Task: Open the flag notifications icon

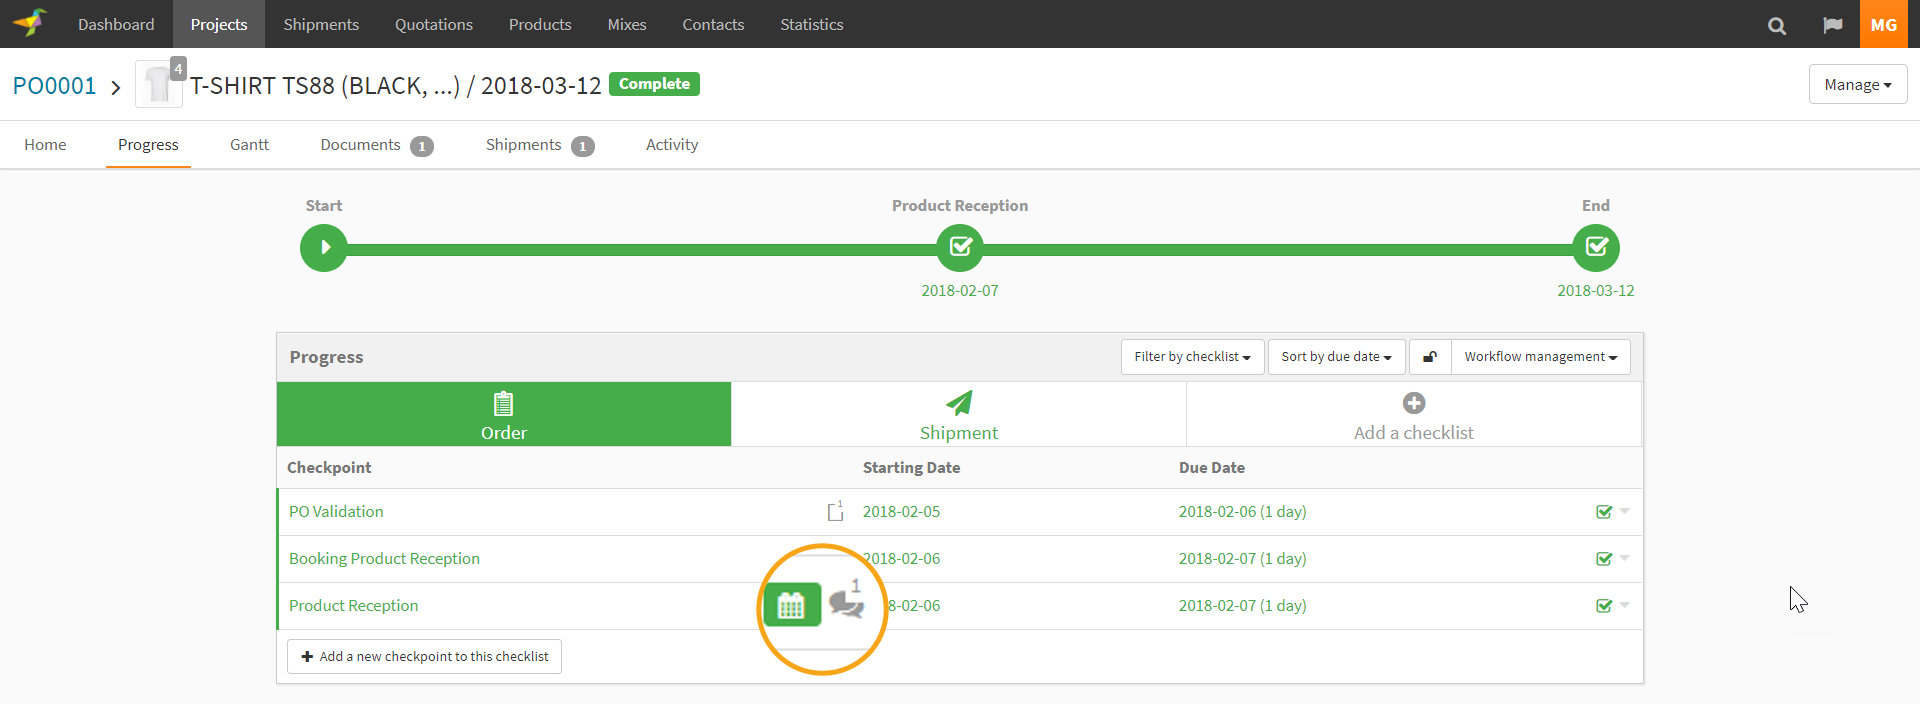Action: (1832, 26)
